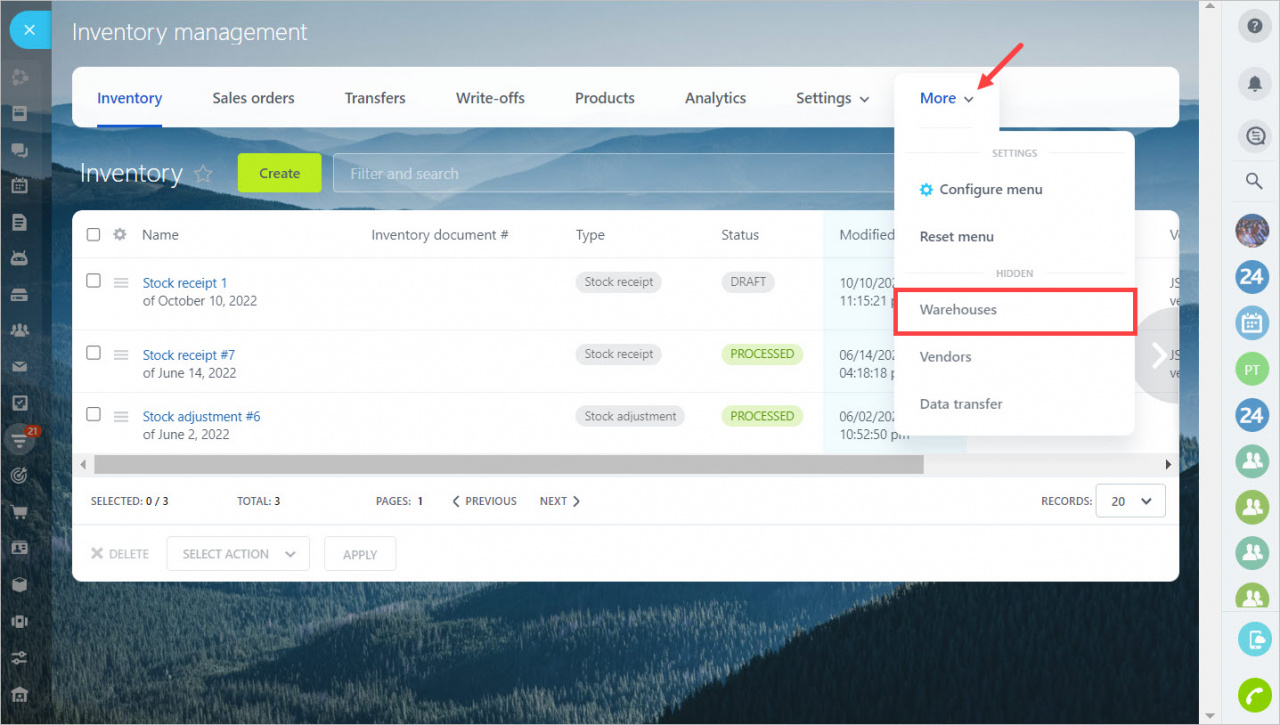
Task: Expand the Settings dropdown tab
Action: point(832,98)
